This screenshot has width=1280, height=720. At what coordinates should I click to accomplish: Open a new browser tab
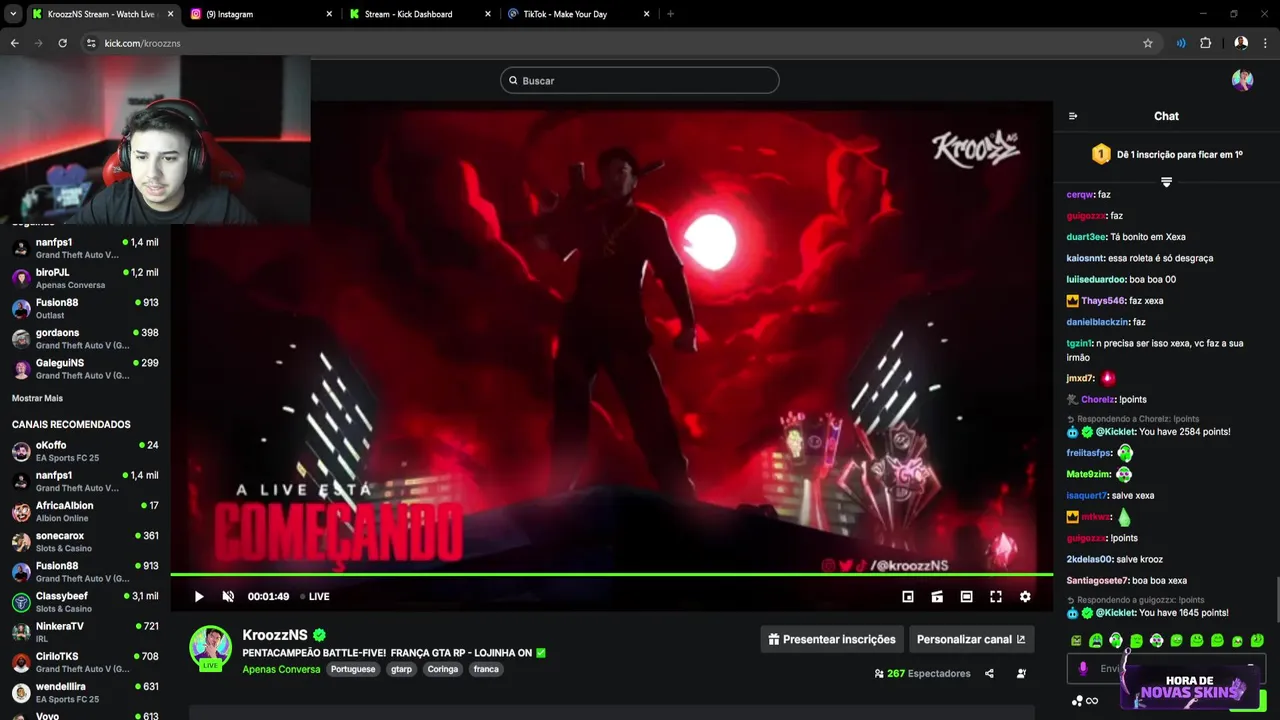coord(670,14)
